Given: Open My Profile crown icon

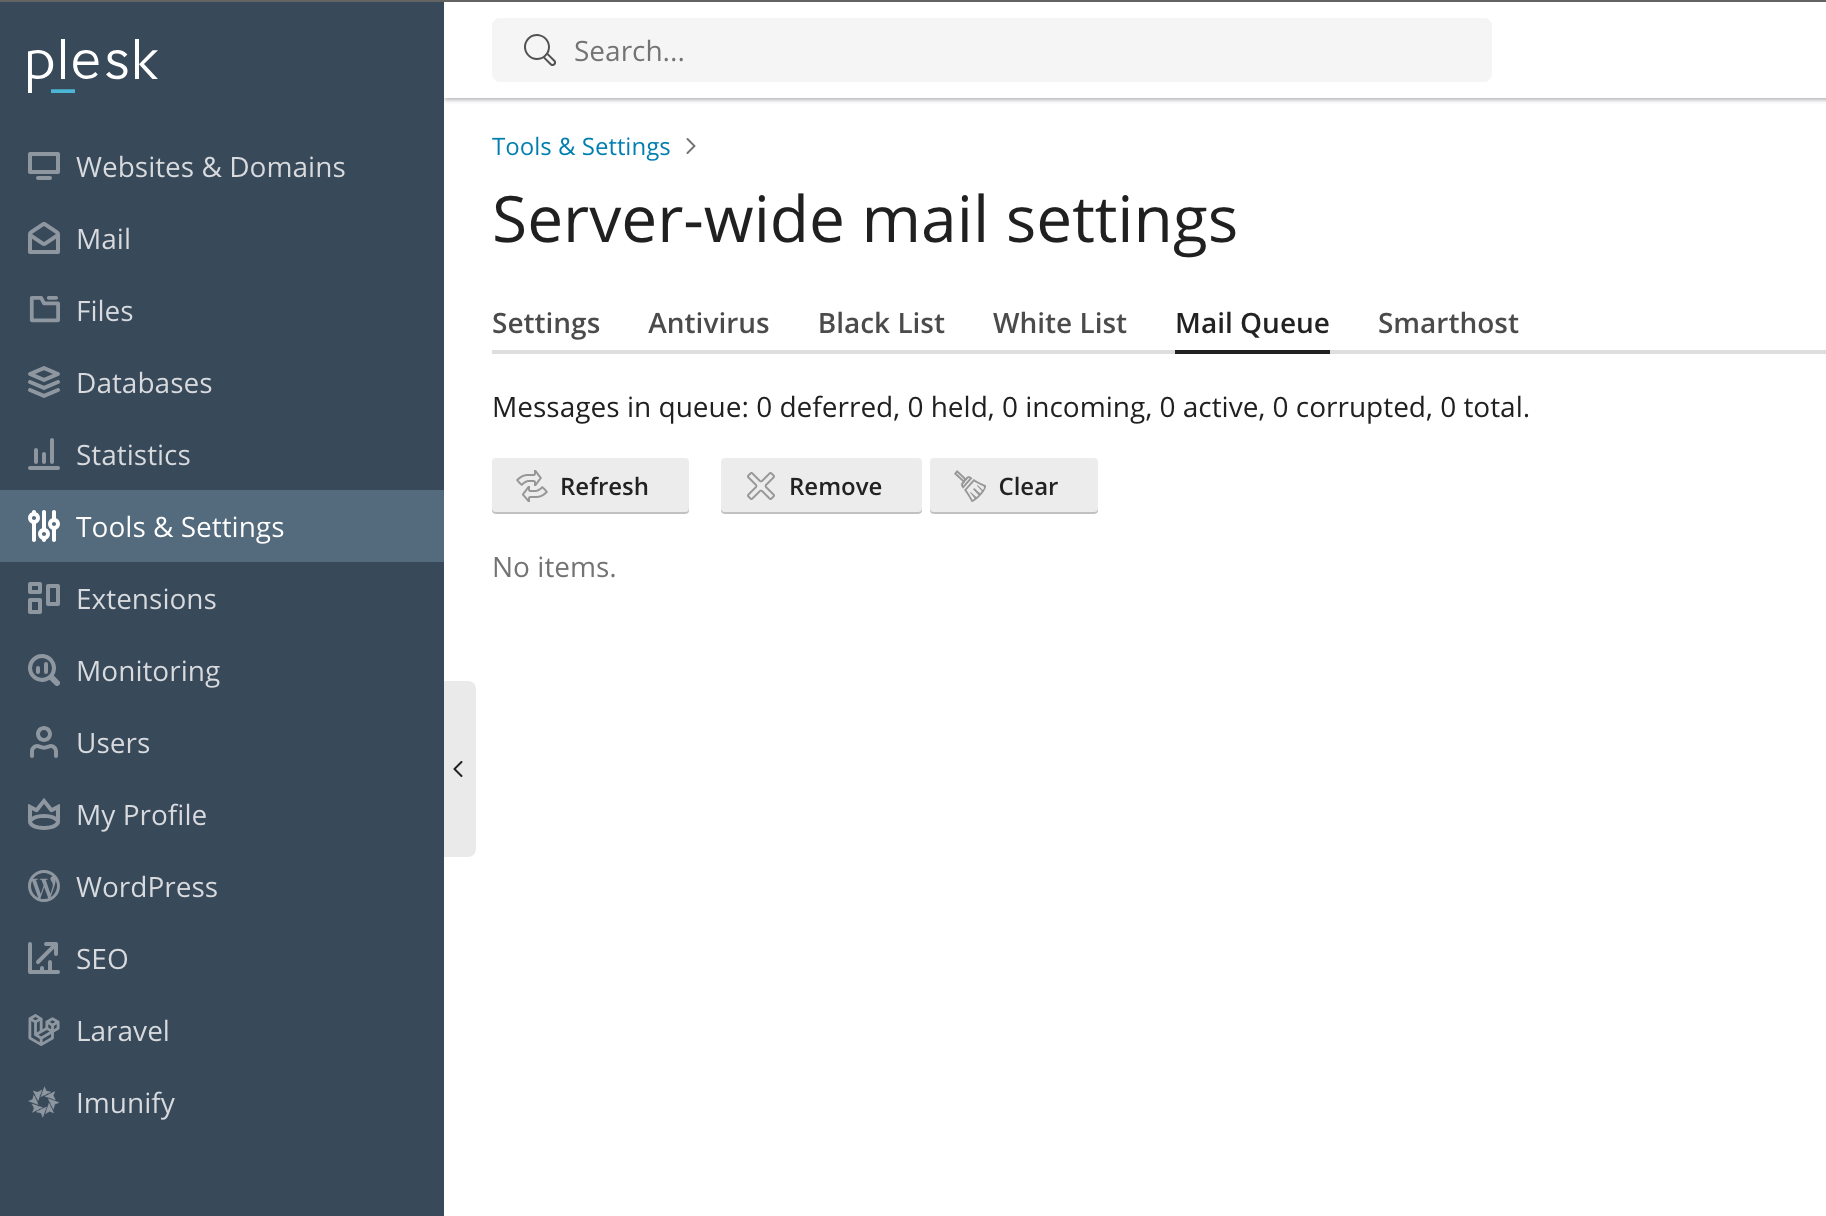Looking at the screenshot, I should pyautogui.click(x=43, y=814).
